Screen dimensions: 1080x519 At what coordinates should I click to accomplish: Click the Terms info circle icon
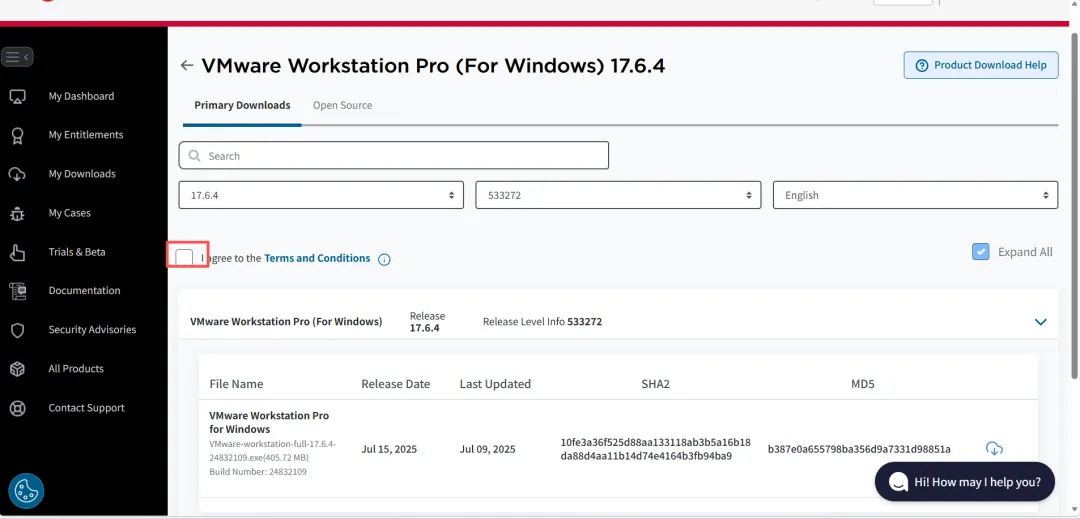[384, 260]
